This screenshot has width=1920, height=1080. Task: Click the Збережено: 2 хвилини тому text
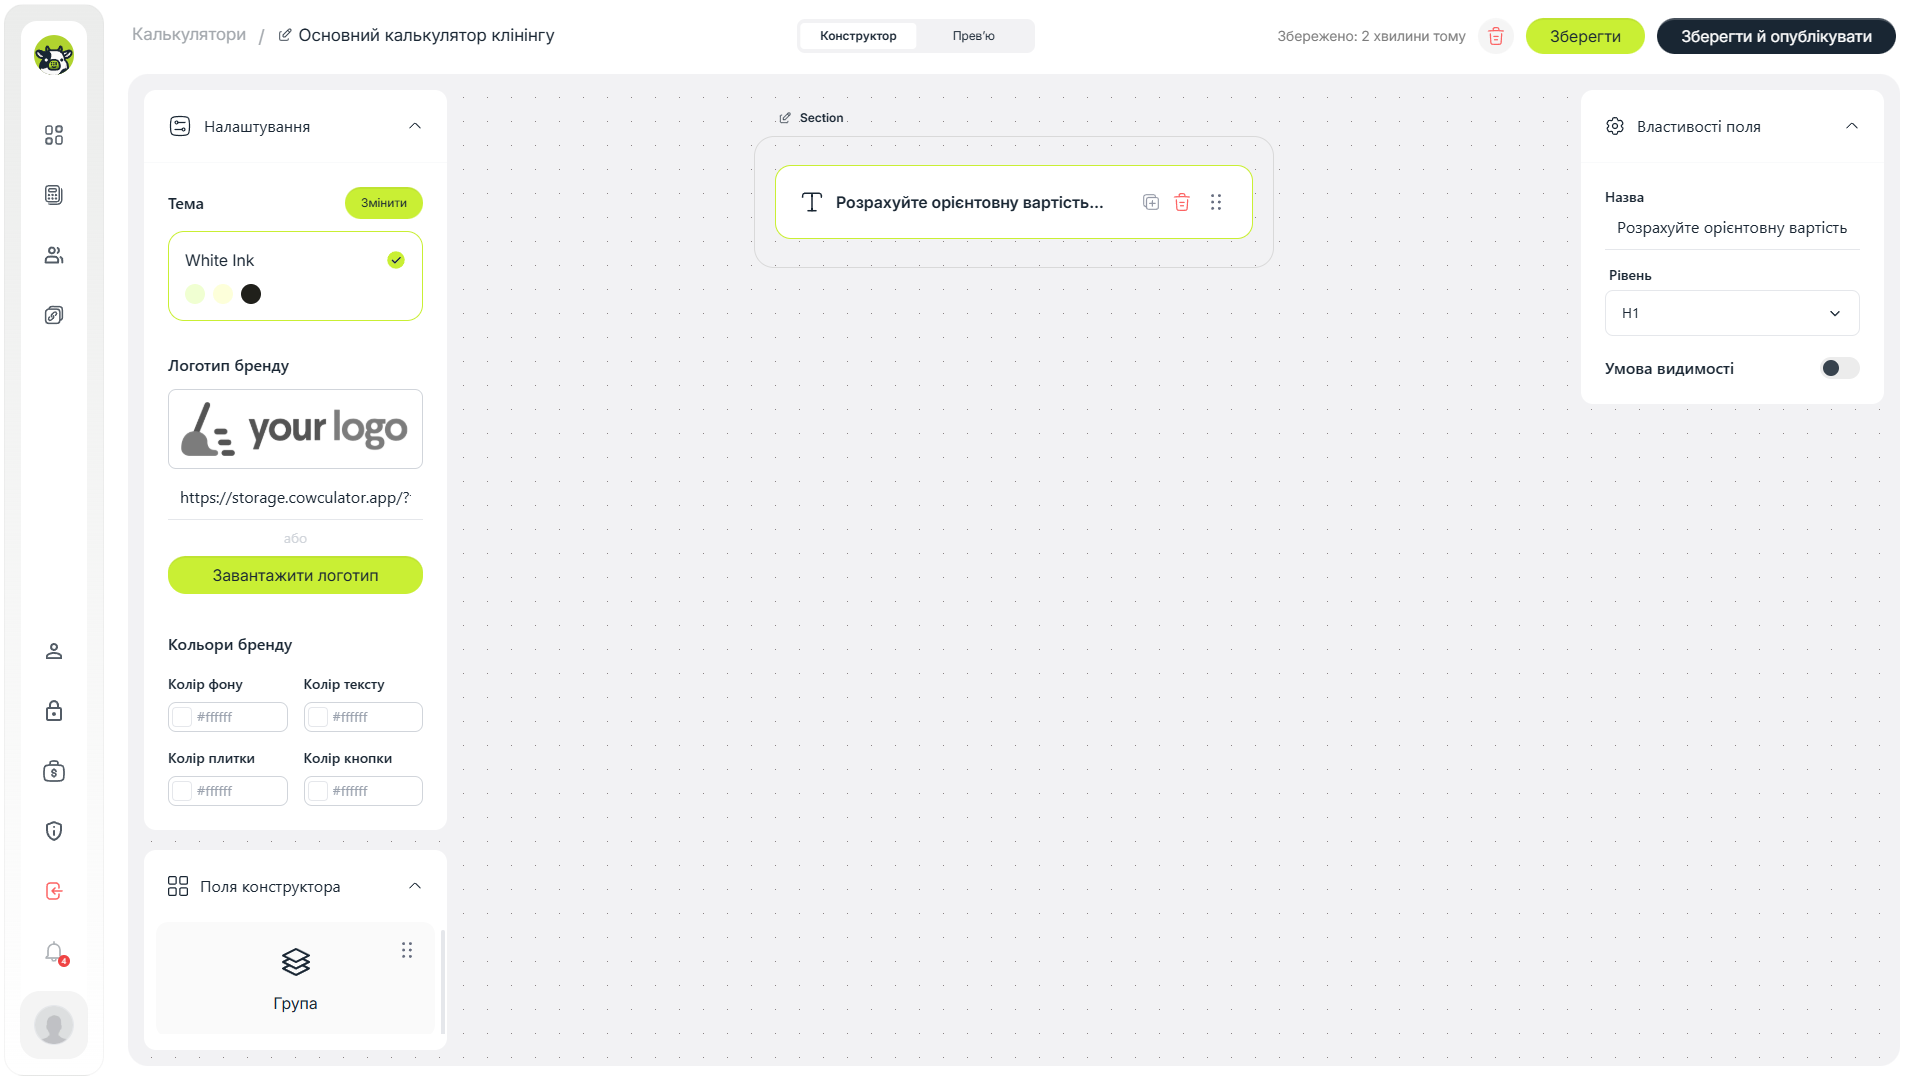[x=1371, y=36]
